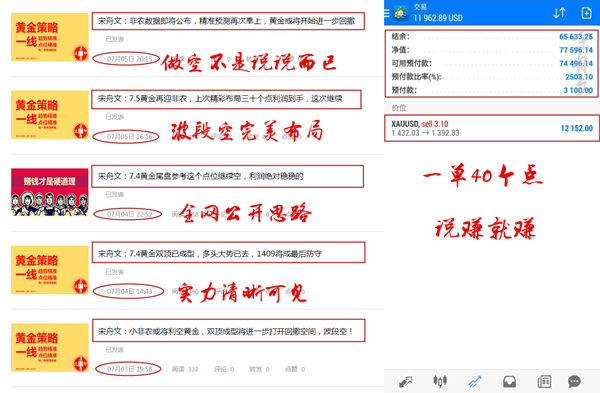Viewport: 600px width, 393px height.
Task: Click the timestamp 07月04日 22:52
Action: pyautogui.click(x=129, y=214)
